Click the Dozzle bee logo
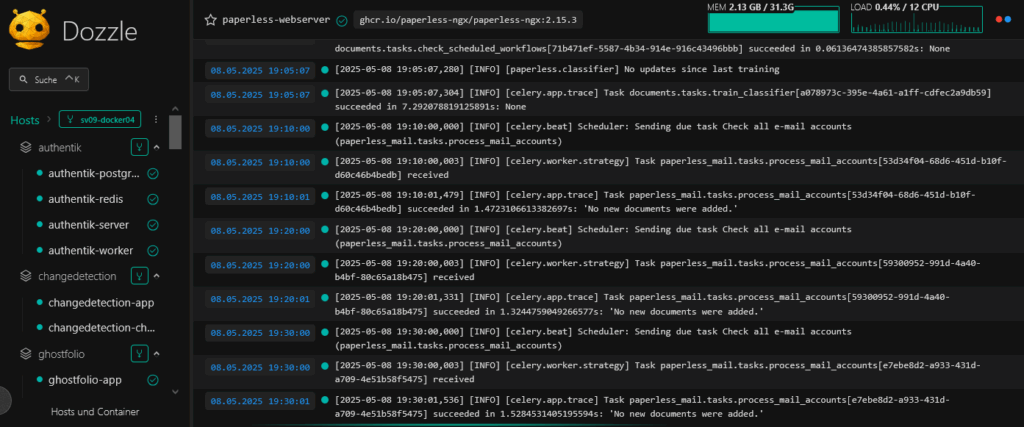Screen dimensions: 1024x427 [29, 29]
